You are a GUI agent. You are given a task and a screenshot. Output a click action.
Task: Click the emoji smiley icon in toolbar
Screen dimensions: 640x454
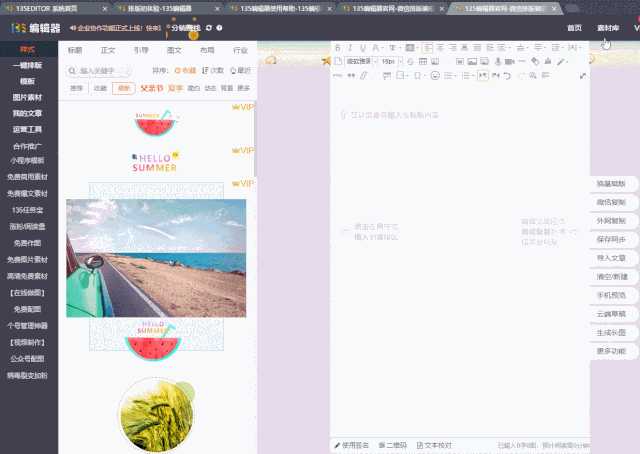pos(435,76)
